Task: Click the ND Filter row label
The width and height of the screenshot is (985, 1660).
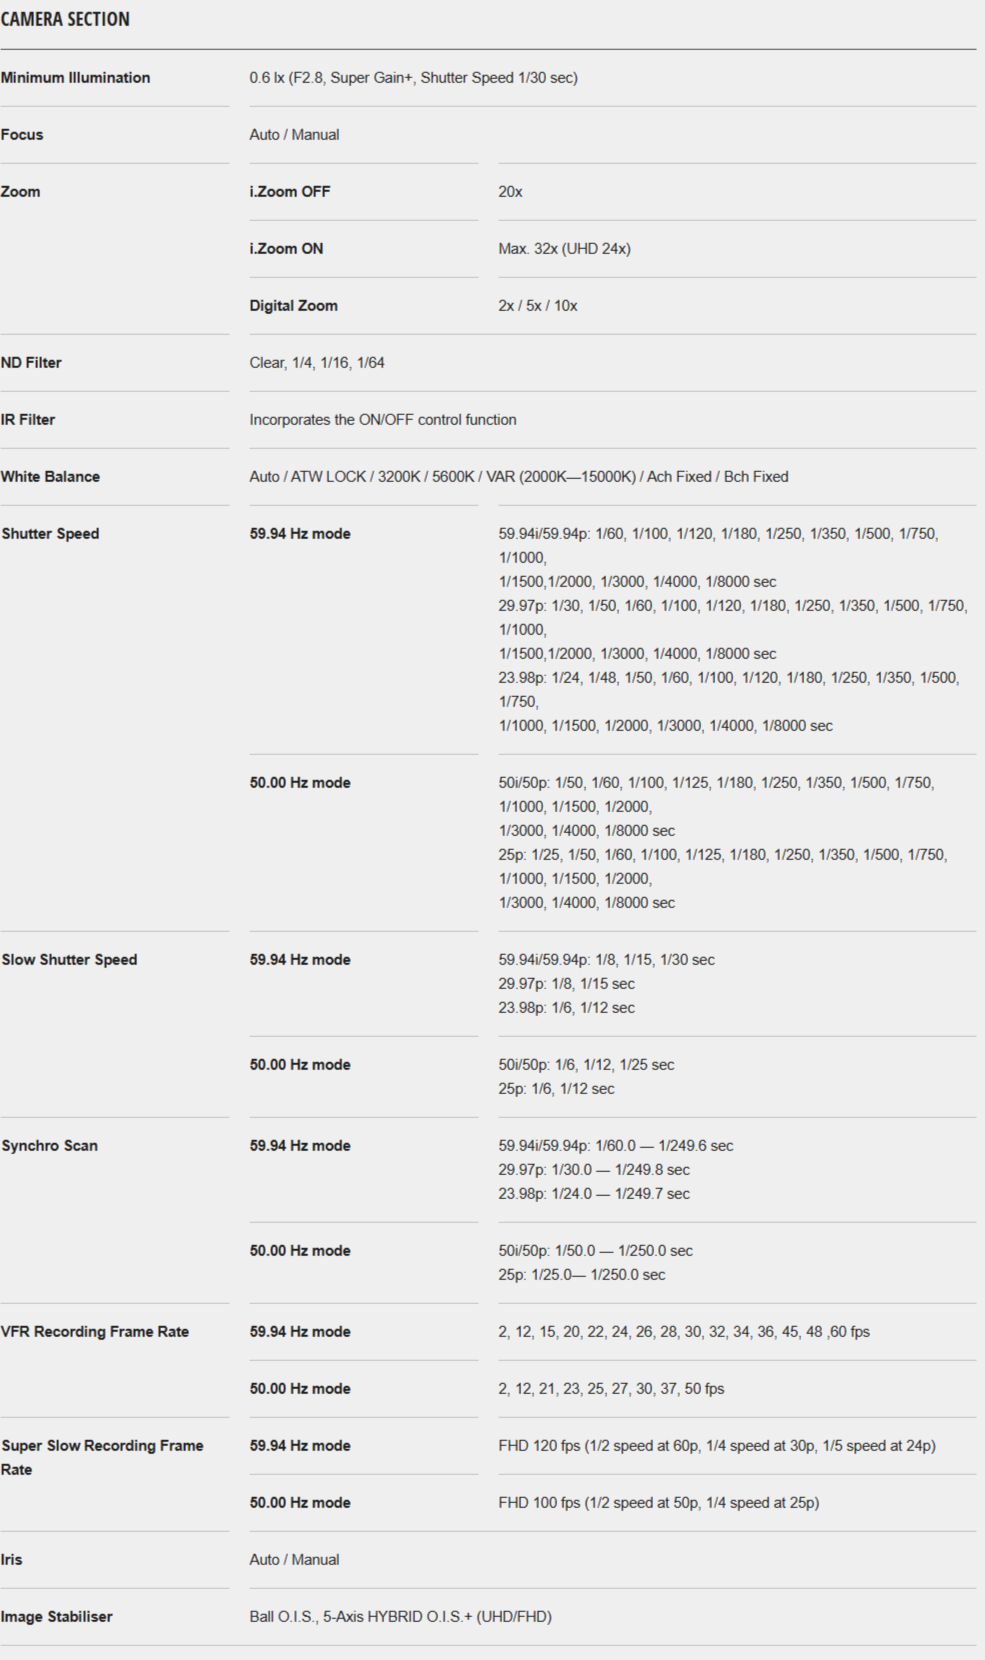Action: pyautogui.click(x=31, y=363)
